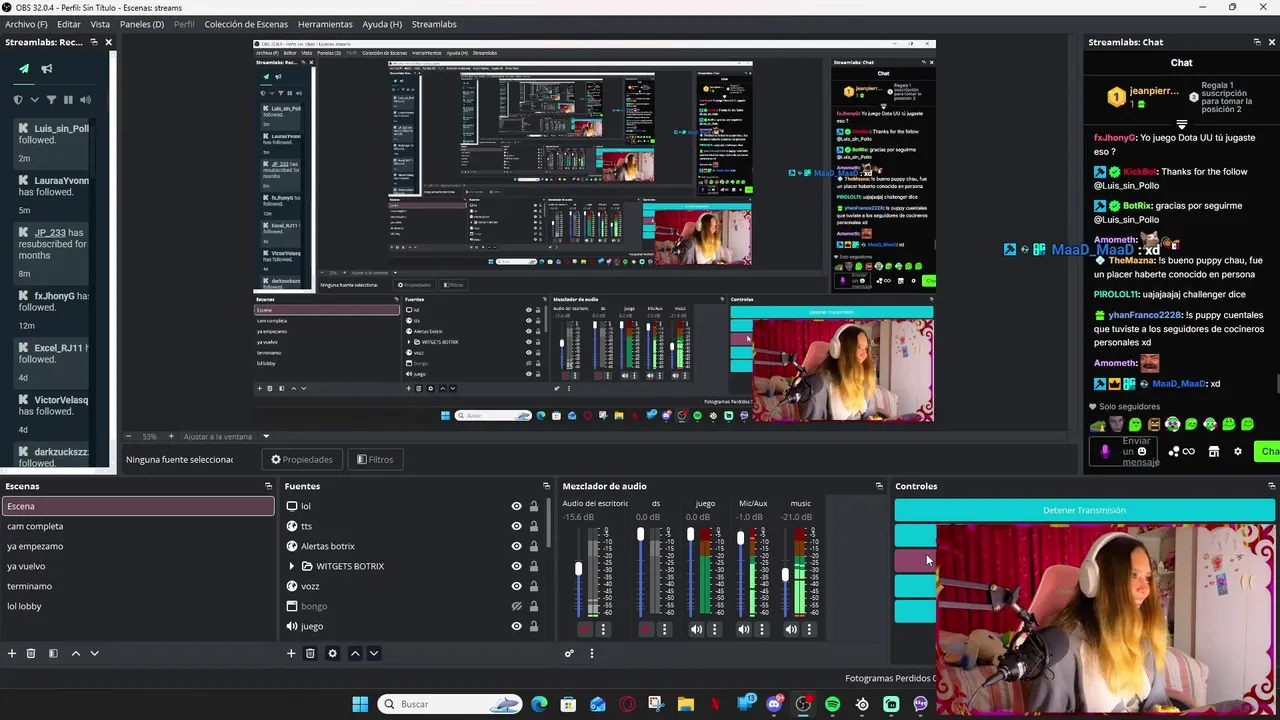Viewport: 1280px width, 720px height.
Task: Delete the selected scene using trash icon
Action: click(x=31, y=653)
